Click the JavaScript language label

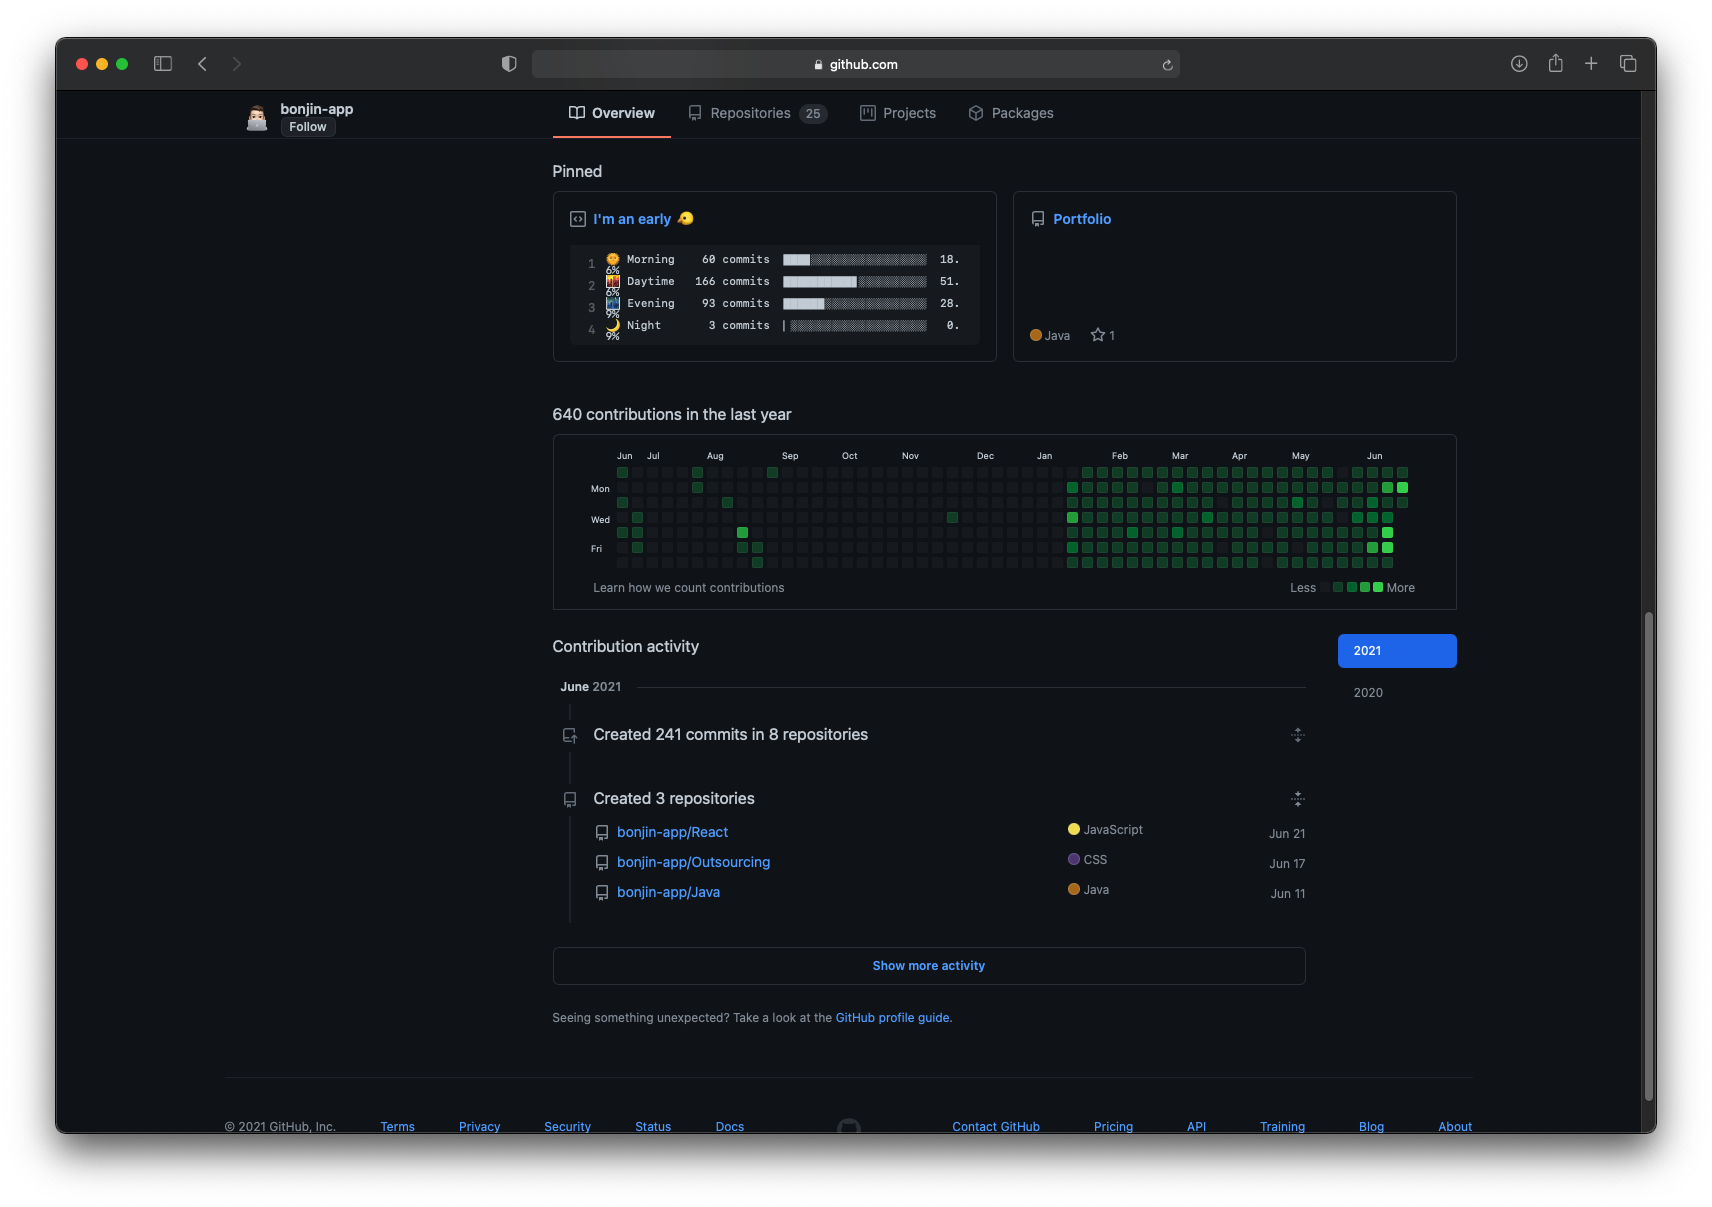coord(1113,830)
